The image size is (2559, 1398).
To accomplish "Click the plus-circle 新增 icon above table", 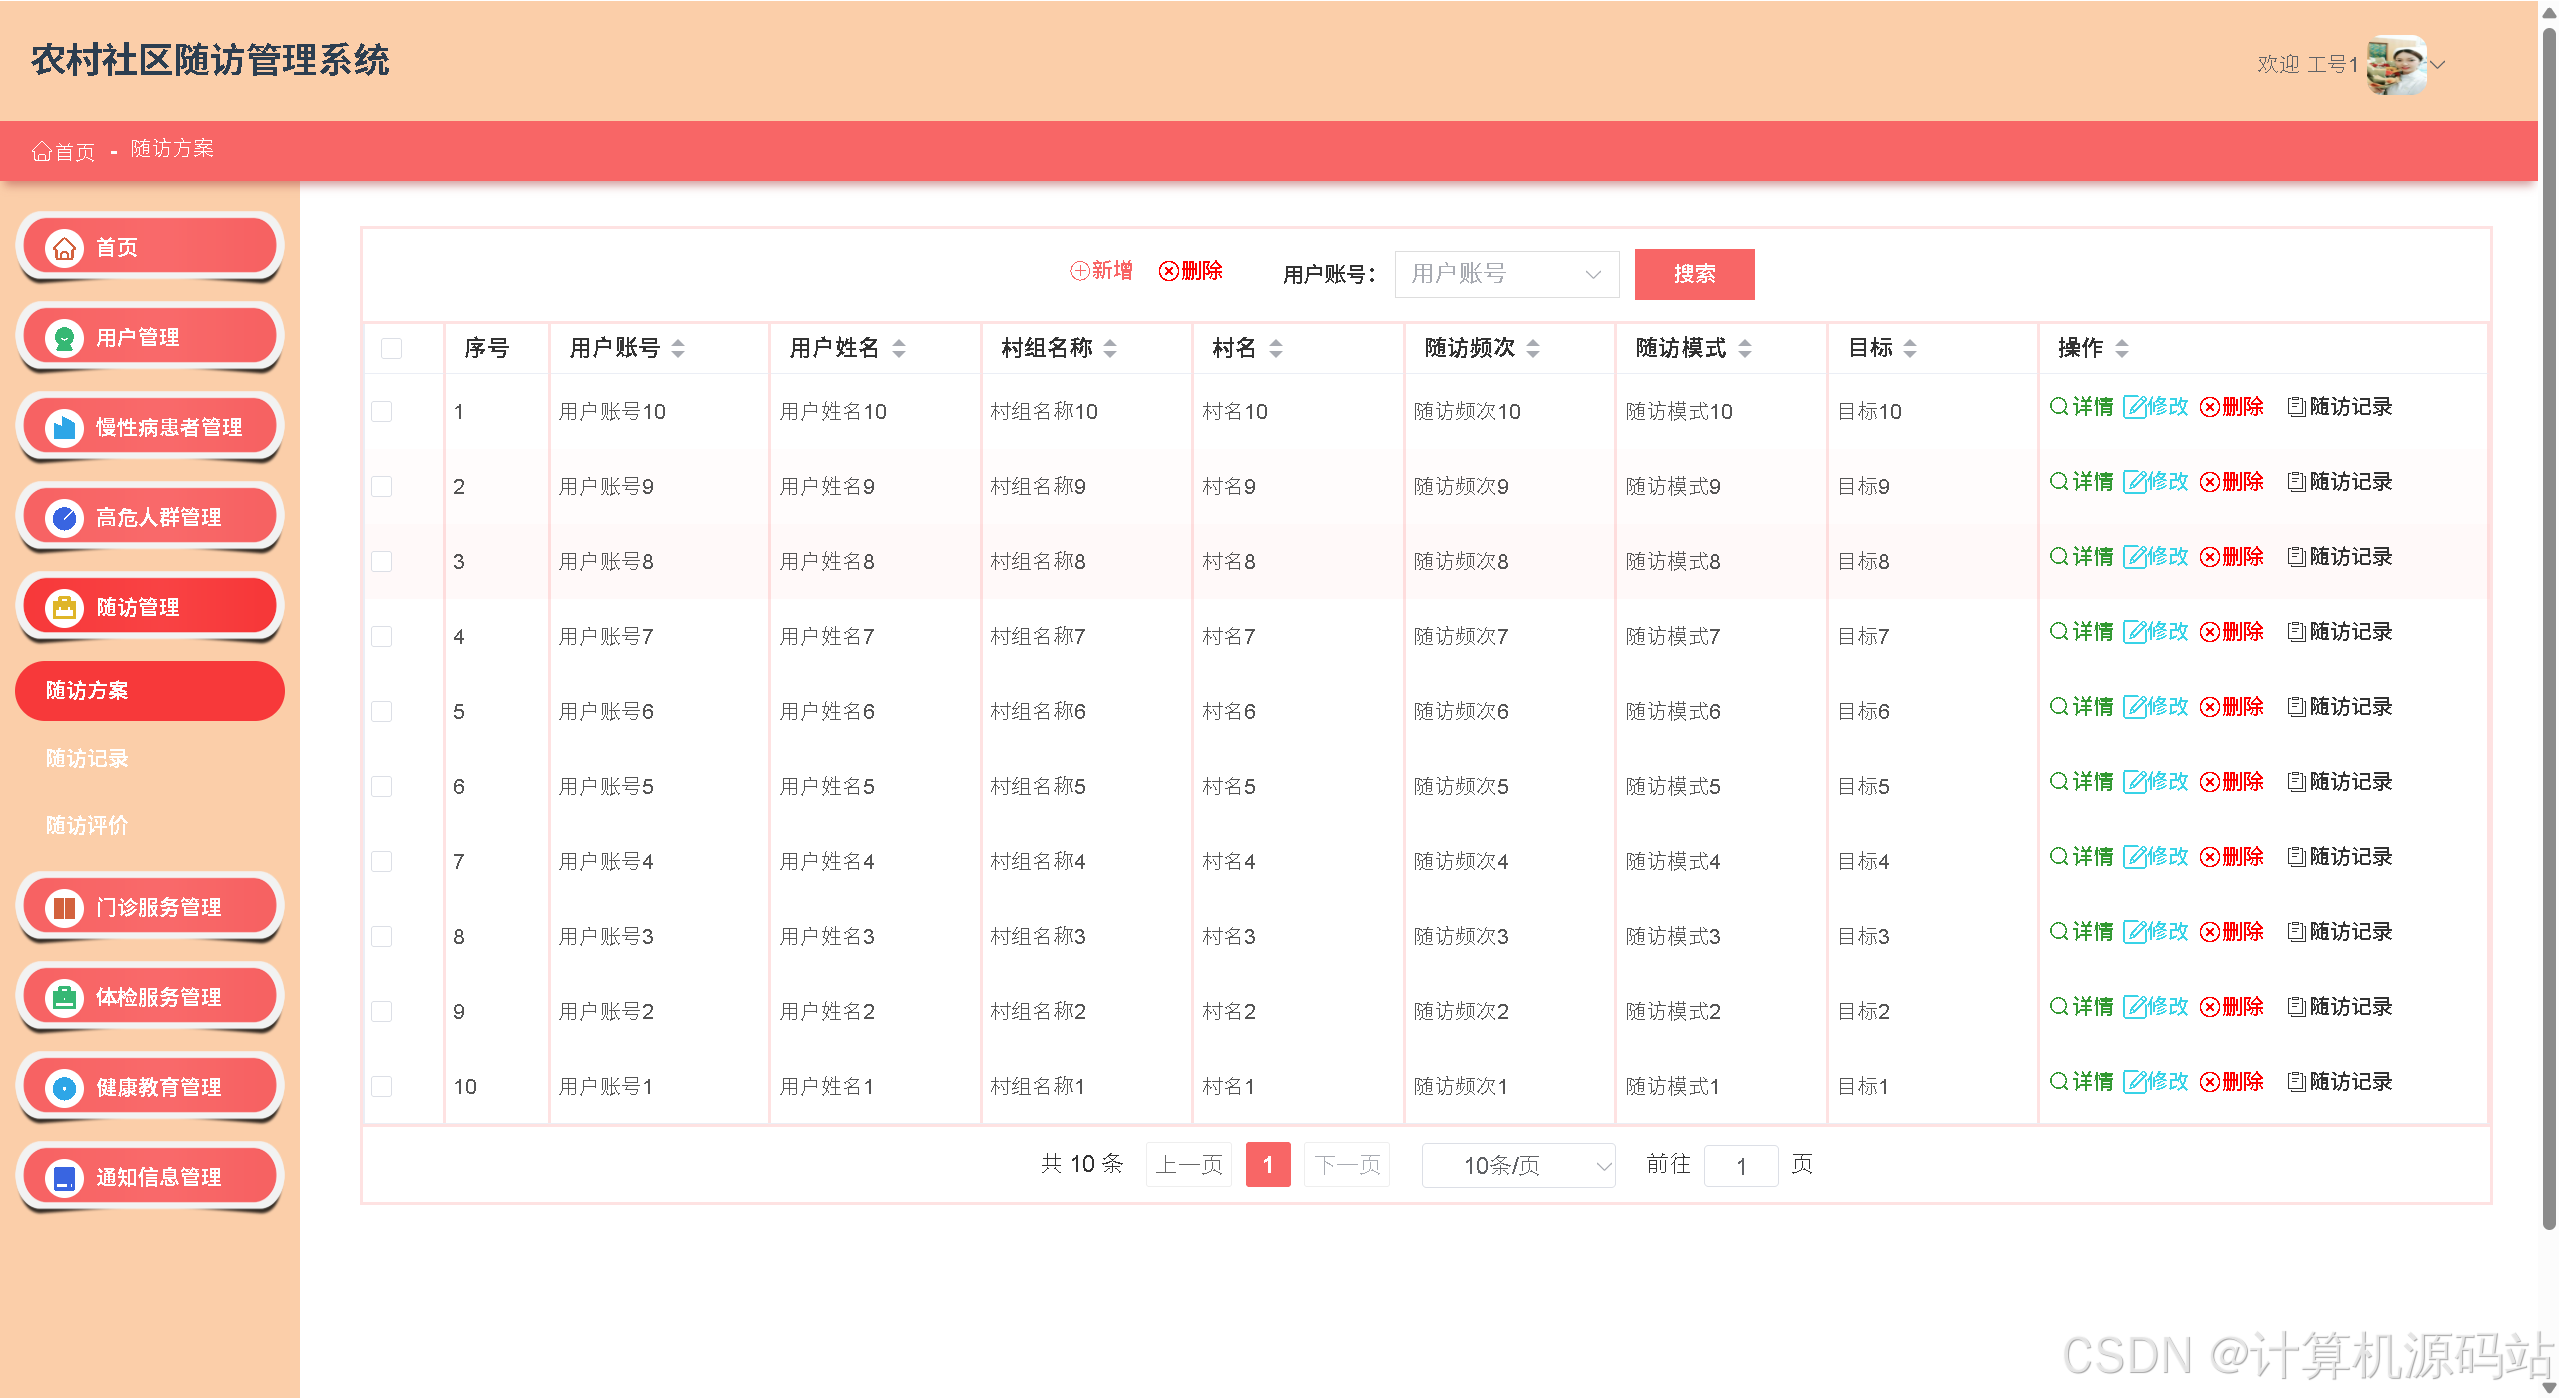I will coord(1079,271).
